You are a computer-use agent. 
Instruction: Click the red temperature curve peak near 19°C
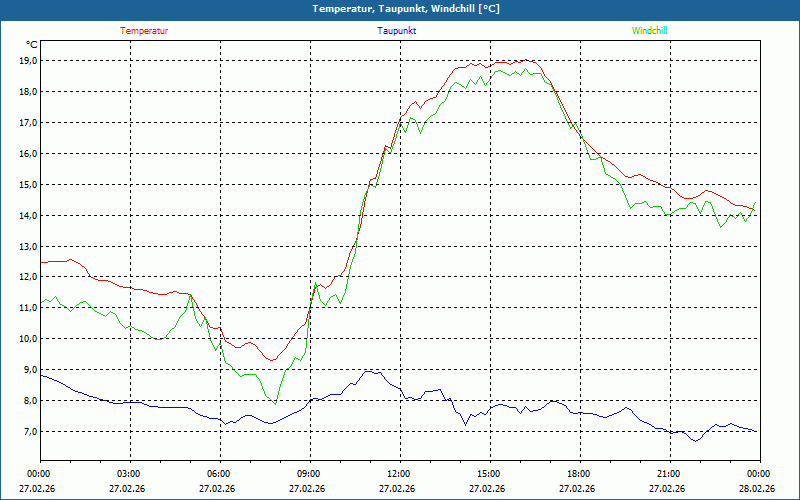[x=528, y=60]
